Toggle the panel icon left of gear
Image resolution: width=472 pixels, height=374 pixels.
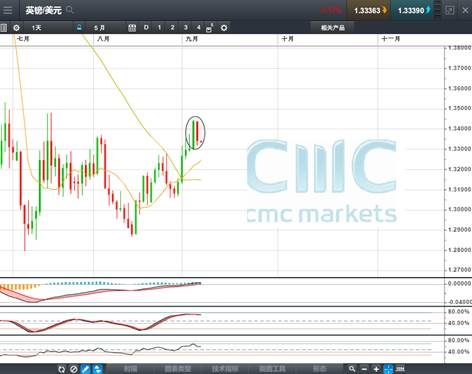tap(3, 28)
